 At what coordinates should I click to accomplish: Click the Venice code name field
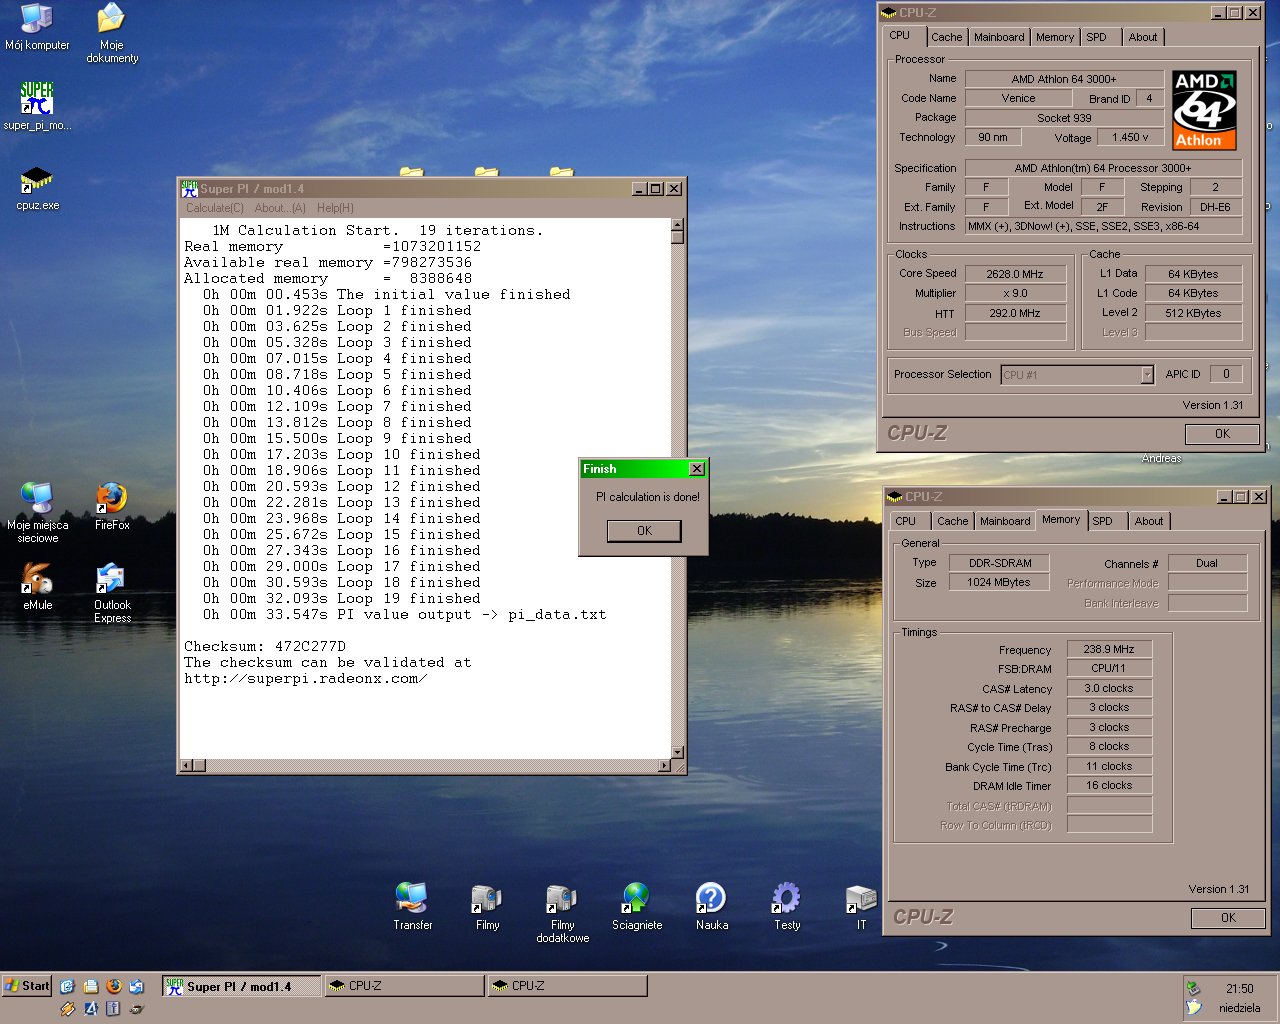[x=1018, y=98]
